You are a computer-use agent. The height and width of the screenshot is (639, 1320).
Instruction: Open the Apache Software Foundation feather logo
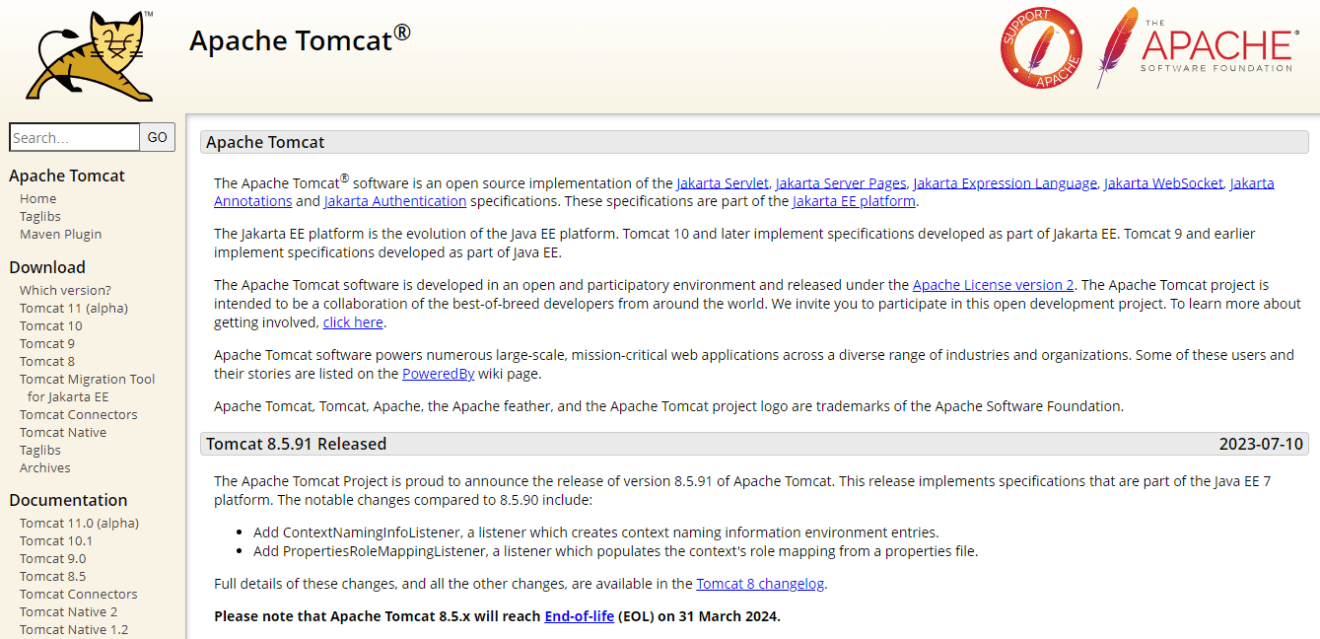[x=1198, y=47]
